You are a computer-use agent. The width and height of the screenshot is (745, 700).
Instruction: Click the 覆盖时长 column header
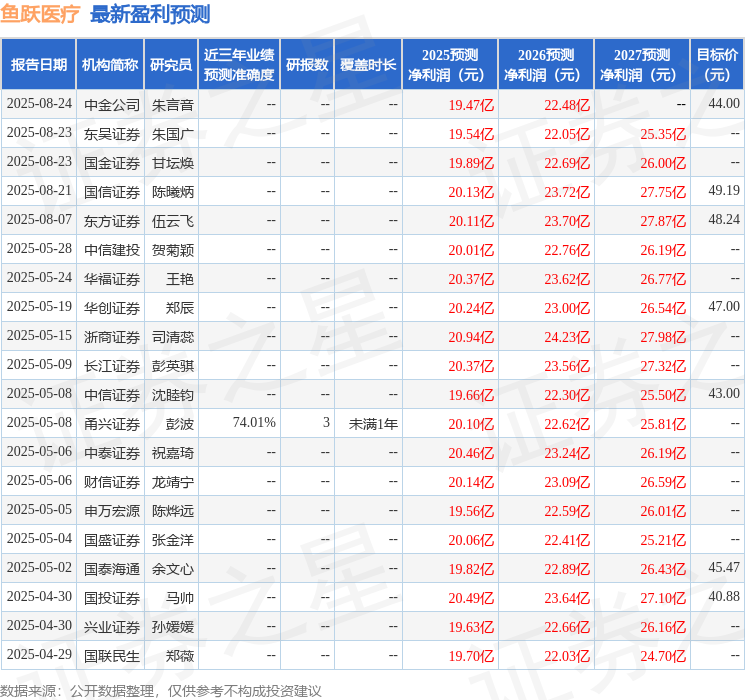click(368, 65)
